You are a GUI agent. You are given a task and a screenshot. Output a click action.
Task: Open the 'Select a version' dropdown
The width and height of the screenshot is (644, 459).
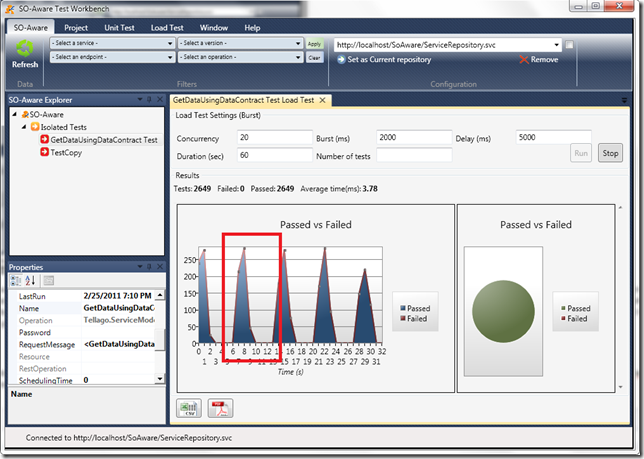pyautogui.click(x=241, y=43)
